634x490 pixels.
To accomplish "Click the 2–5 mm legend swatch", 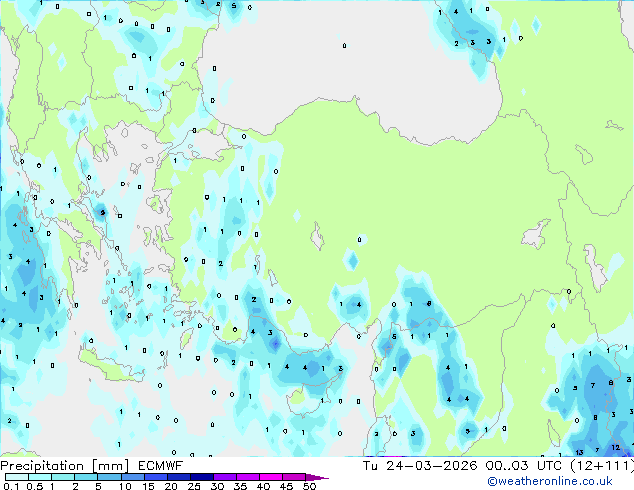I will (x=86, y=477).
